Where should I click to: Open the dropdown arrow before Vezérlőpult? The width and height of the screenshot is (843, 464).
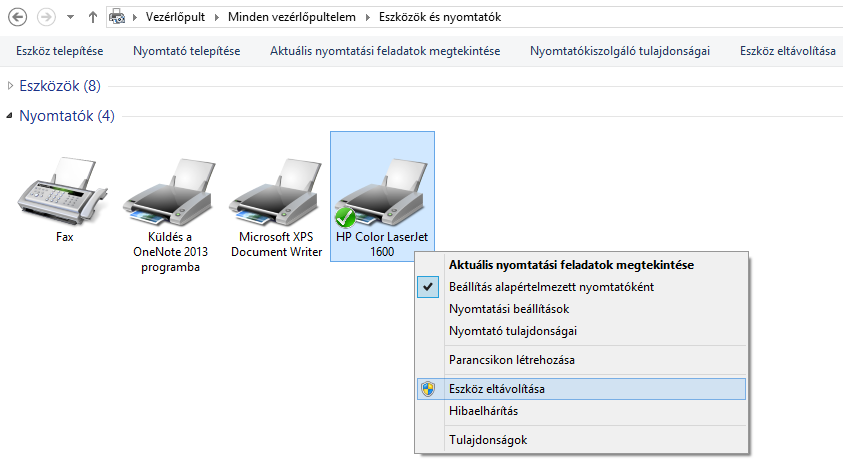(x=134, y=17)
